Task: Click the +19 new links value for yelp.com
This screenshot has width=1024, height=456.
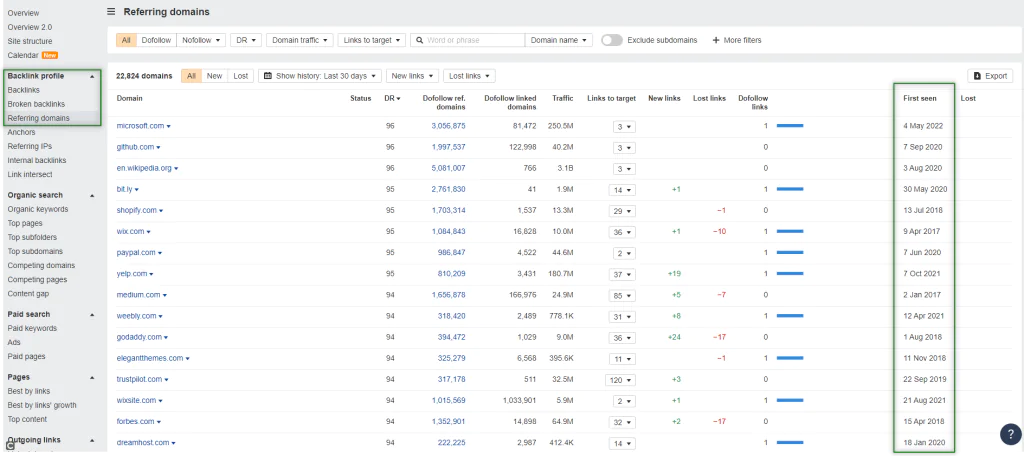Action: tap(672, 274)
